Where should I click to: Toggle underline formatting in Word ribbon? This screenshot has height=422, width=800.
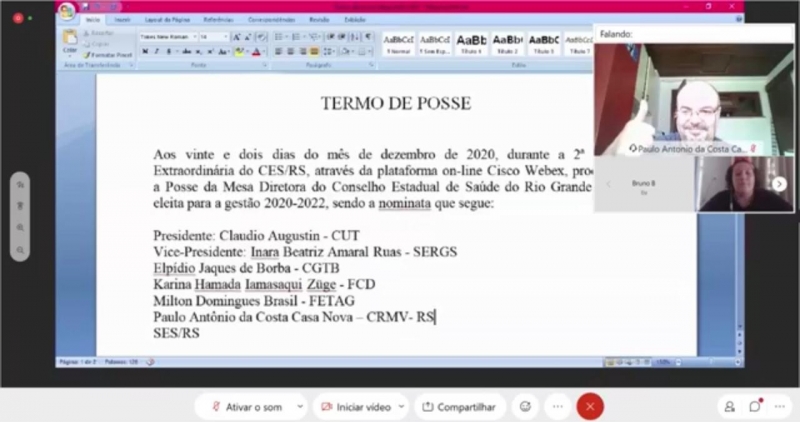tap(168, 52)
